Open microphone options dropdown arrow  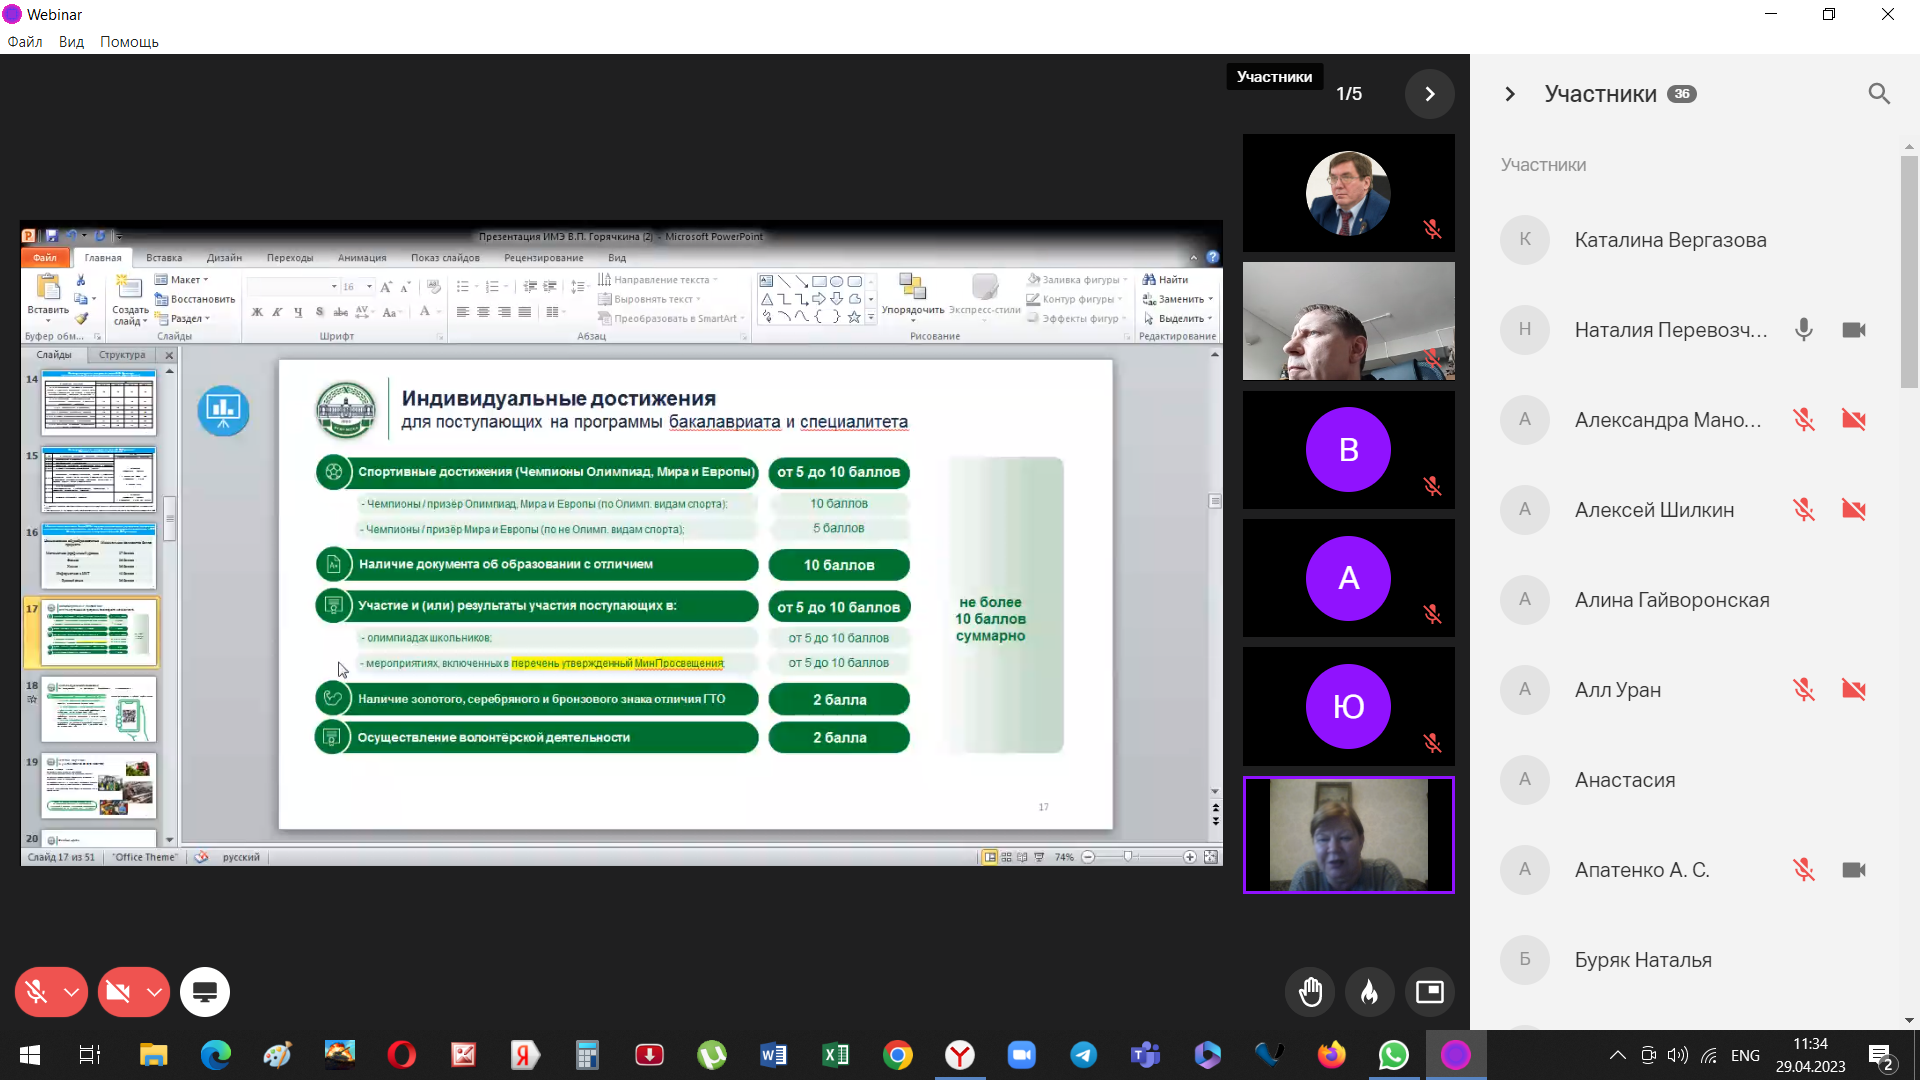point(72,992)
